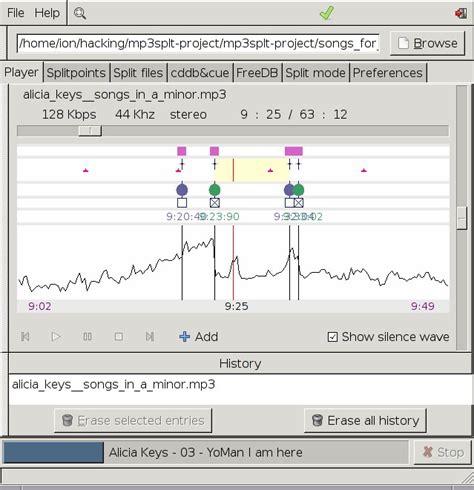474x490 pixels.
Task: Click the green splitpoint circle at 9:23:90
Action: (215, 190)
